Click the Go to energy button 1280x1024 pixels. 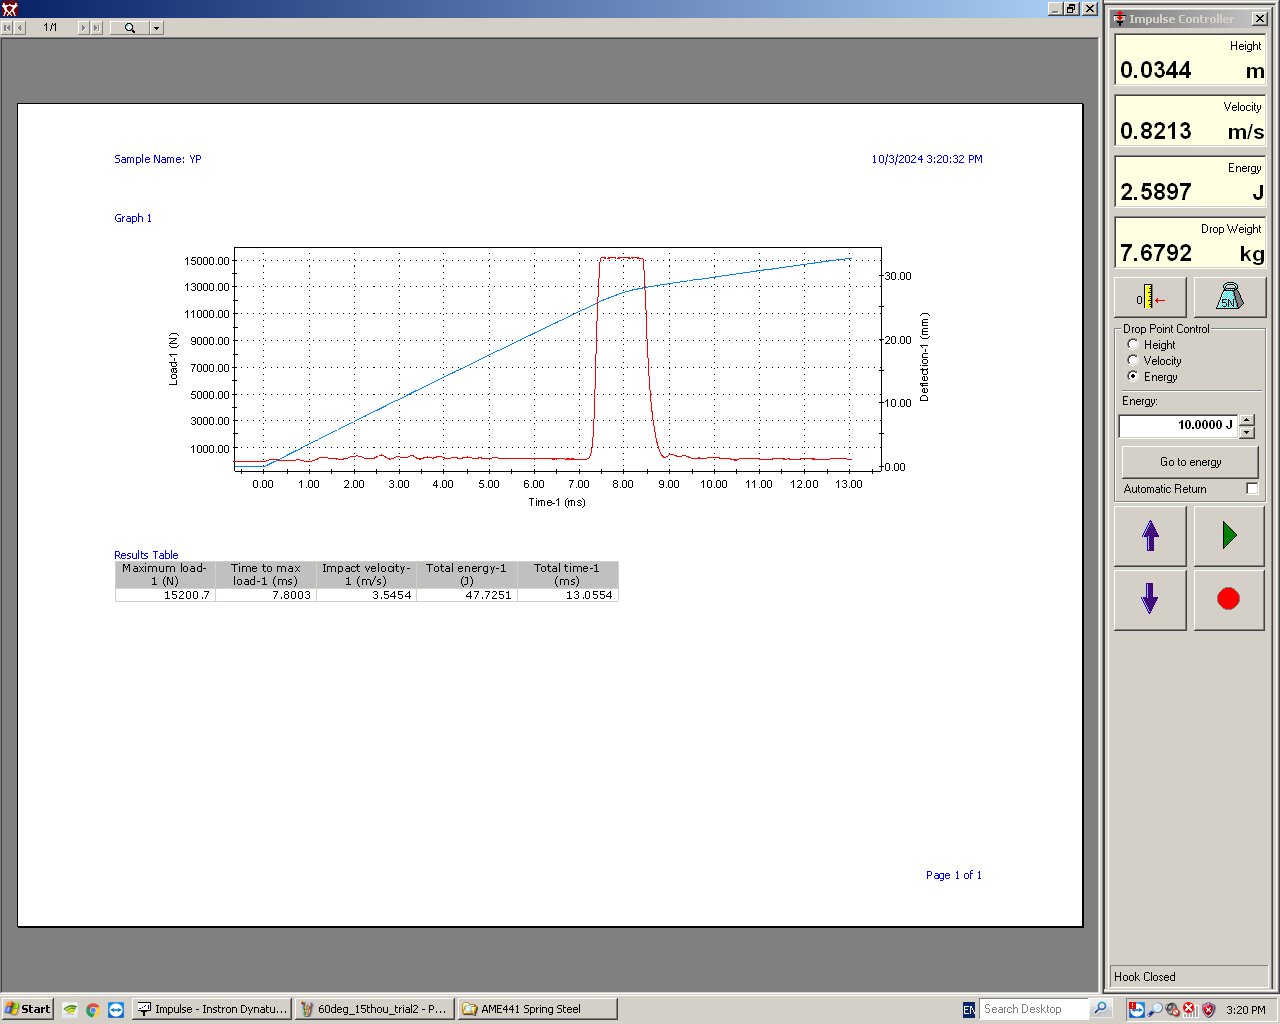pos(1190,462)
